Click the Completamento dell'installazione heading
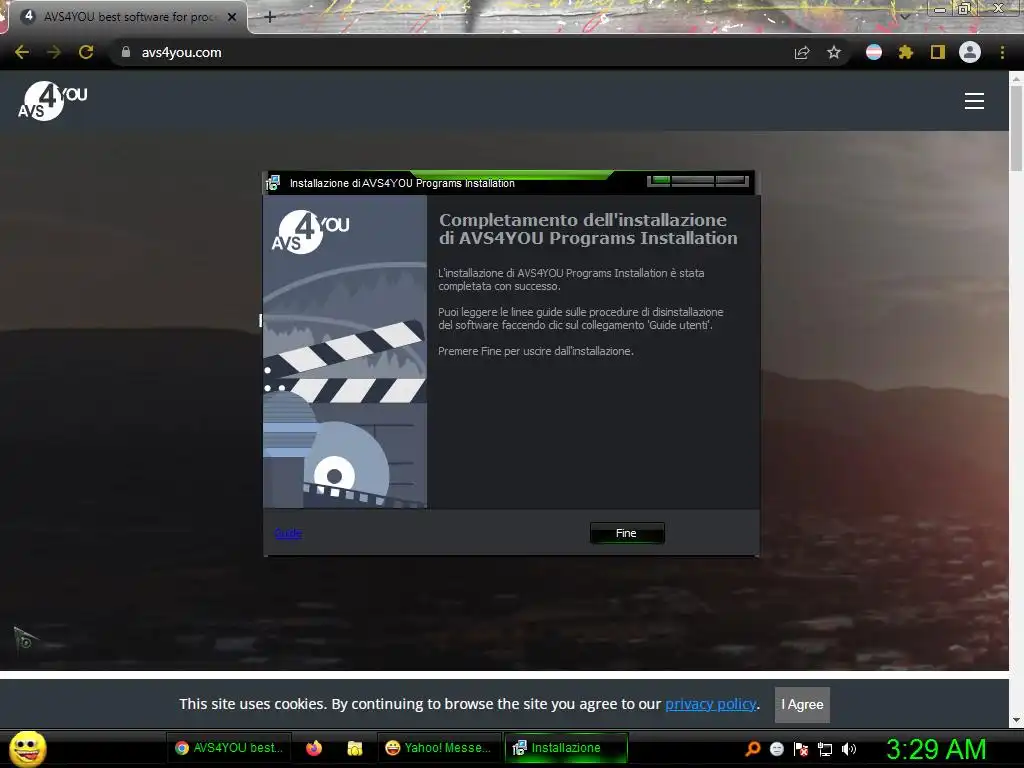The height and width of the screenshot is (768, 1024). click(x=588, y=229)
